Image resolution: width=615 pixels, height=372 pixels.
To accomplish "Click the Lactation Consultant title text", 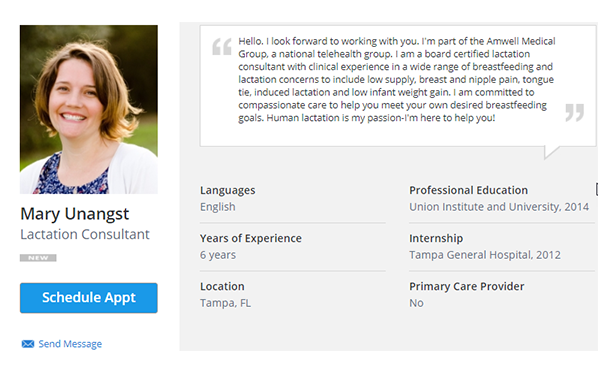I will [x=85, y=234].
